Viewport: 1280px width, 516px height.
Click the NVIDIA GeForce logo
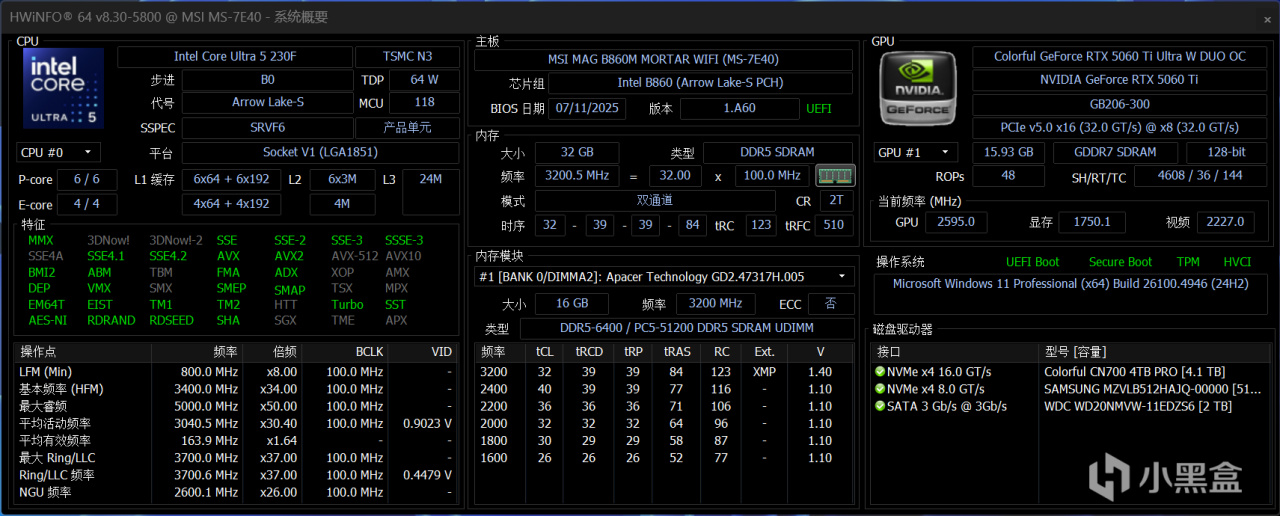click(x=918, y=89)
